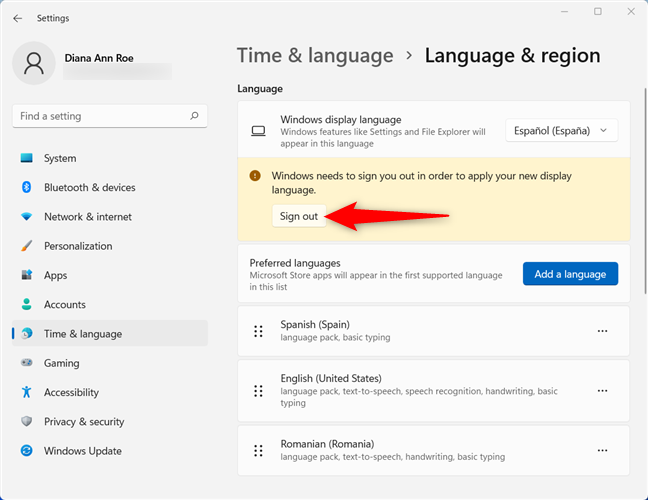Grab the Romanian (Romania) drag handle
This screenshot has width=648, height=500.
pyautogui.click(x=258, y=450)
